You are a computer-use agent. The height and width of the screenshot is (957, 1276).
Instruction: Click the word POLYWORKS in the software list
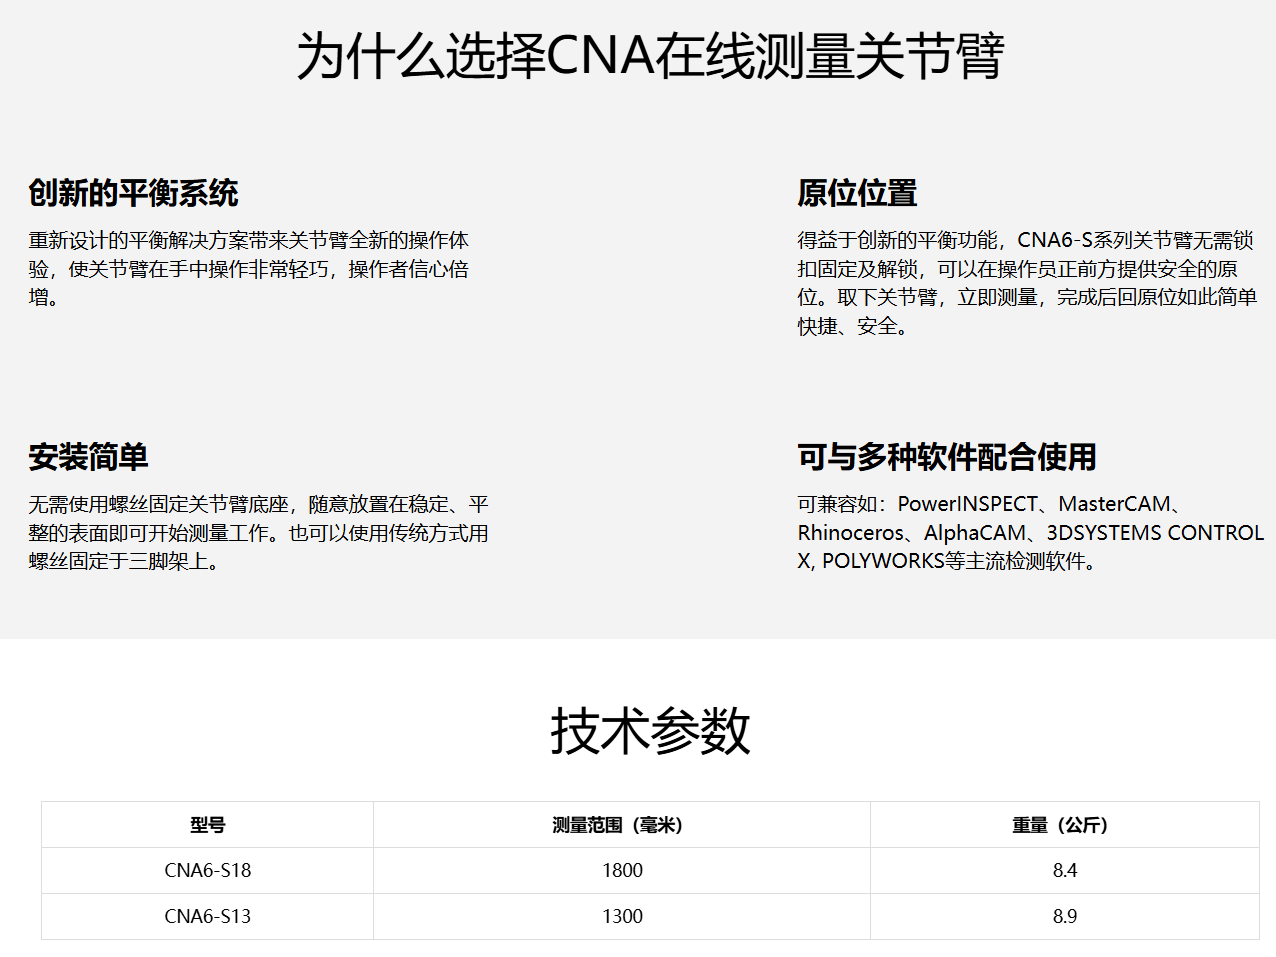click(x=883, y=561)
